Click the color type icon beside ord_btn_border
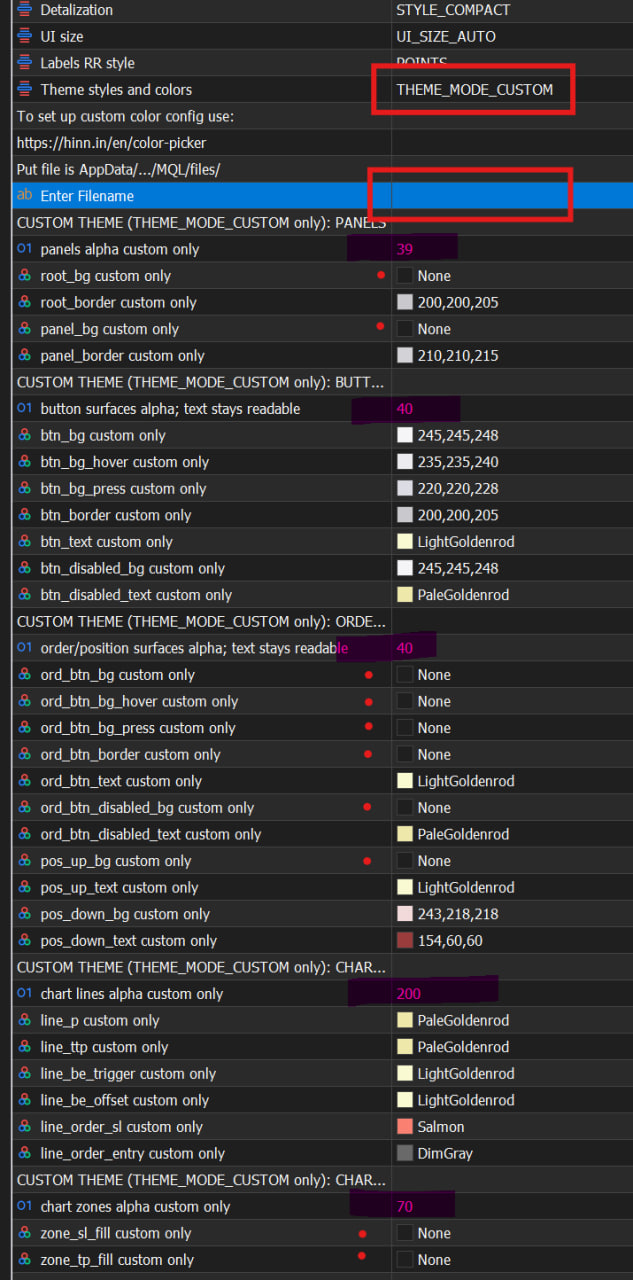The image size is (633, 1280). [25, 754]
